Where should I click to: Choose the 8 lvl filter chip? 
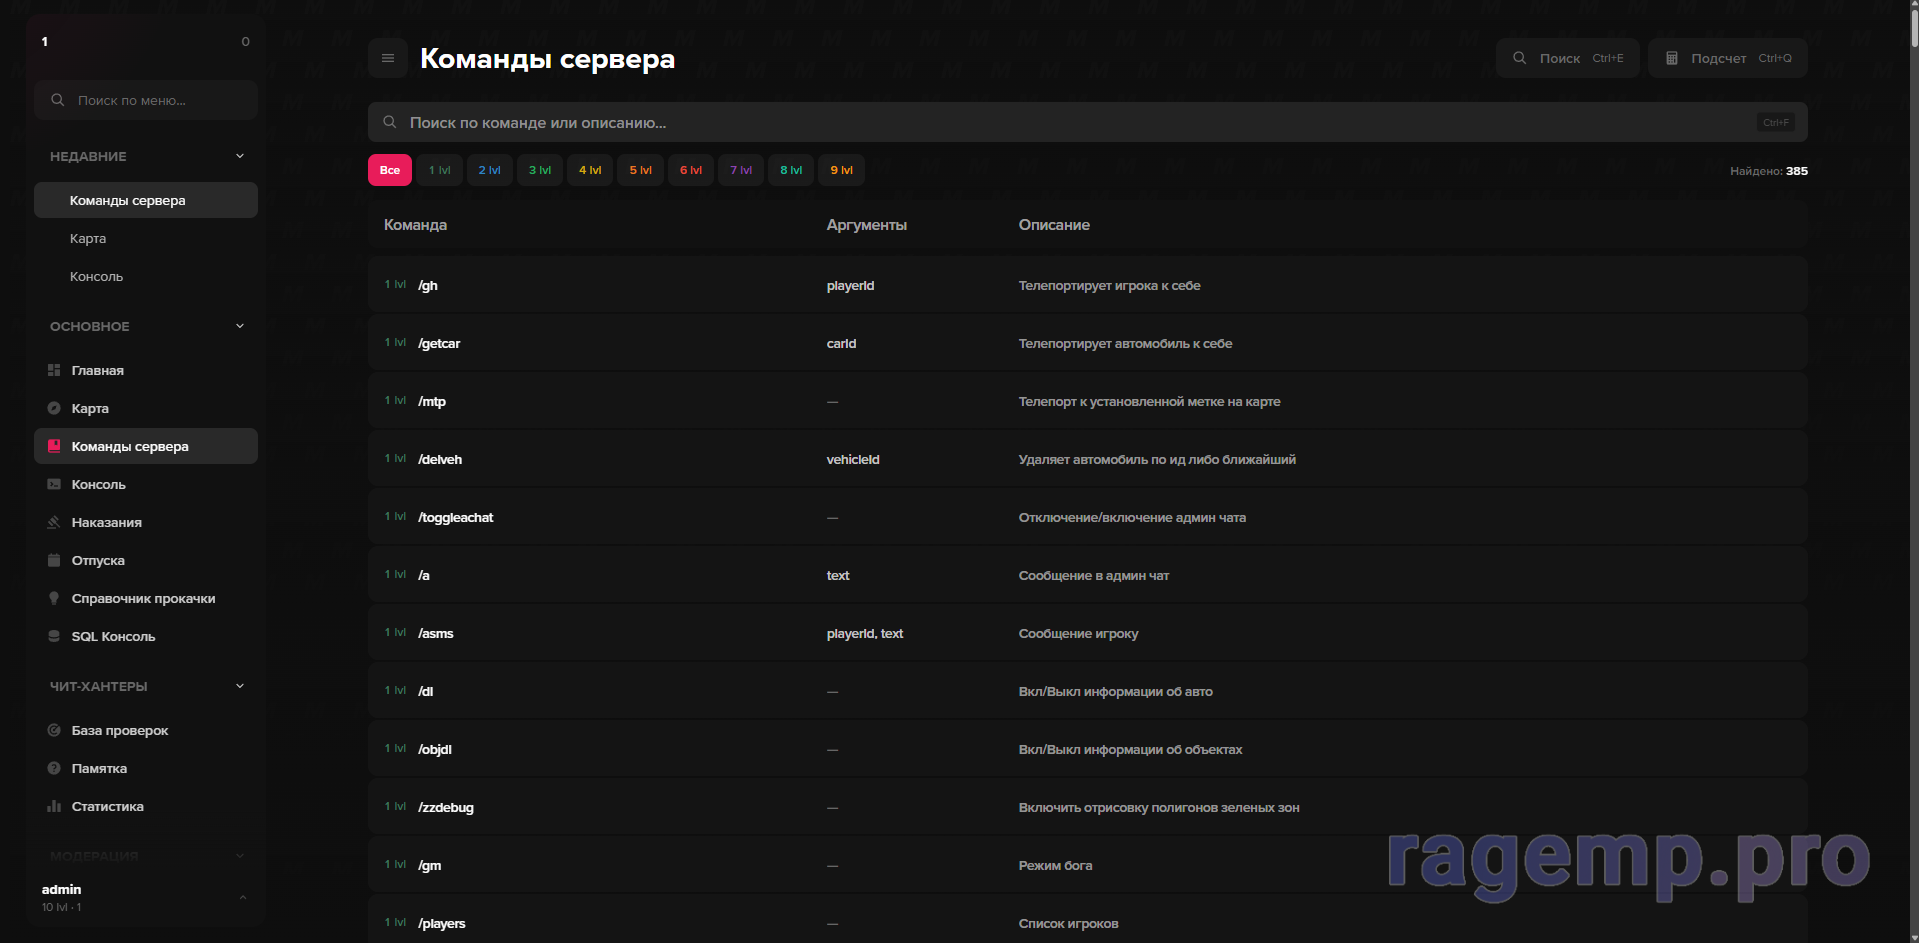coord(791,170)
